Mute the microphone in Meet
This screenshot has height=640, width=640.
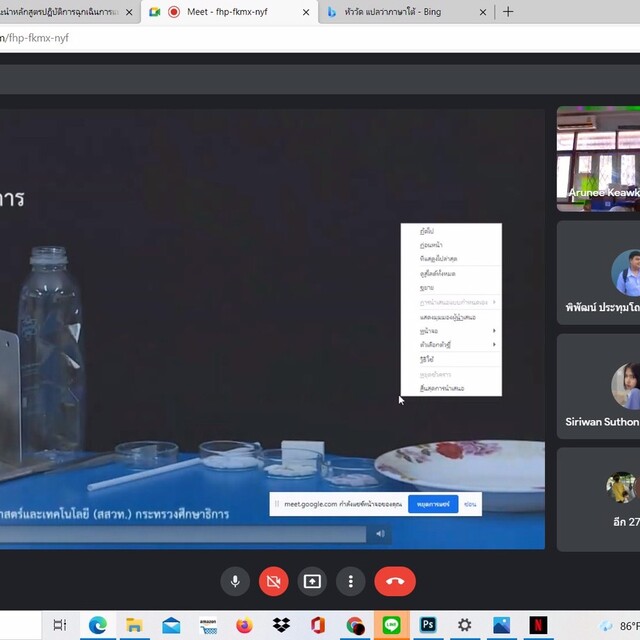[235, 581]
